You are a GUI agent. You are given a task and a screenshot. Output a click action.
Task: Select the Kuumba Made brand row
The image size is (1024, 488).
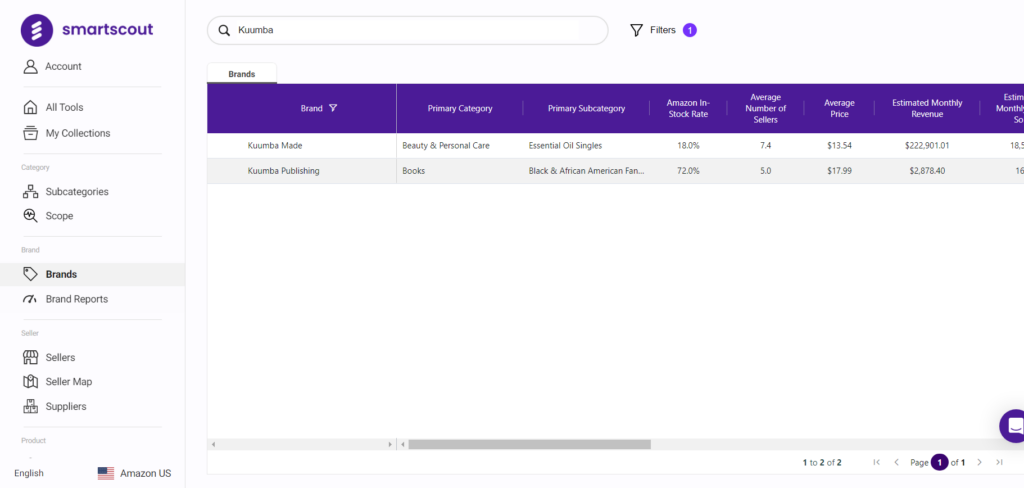pyautogui.click(x=615, y=146)
